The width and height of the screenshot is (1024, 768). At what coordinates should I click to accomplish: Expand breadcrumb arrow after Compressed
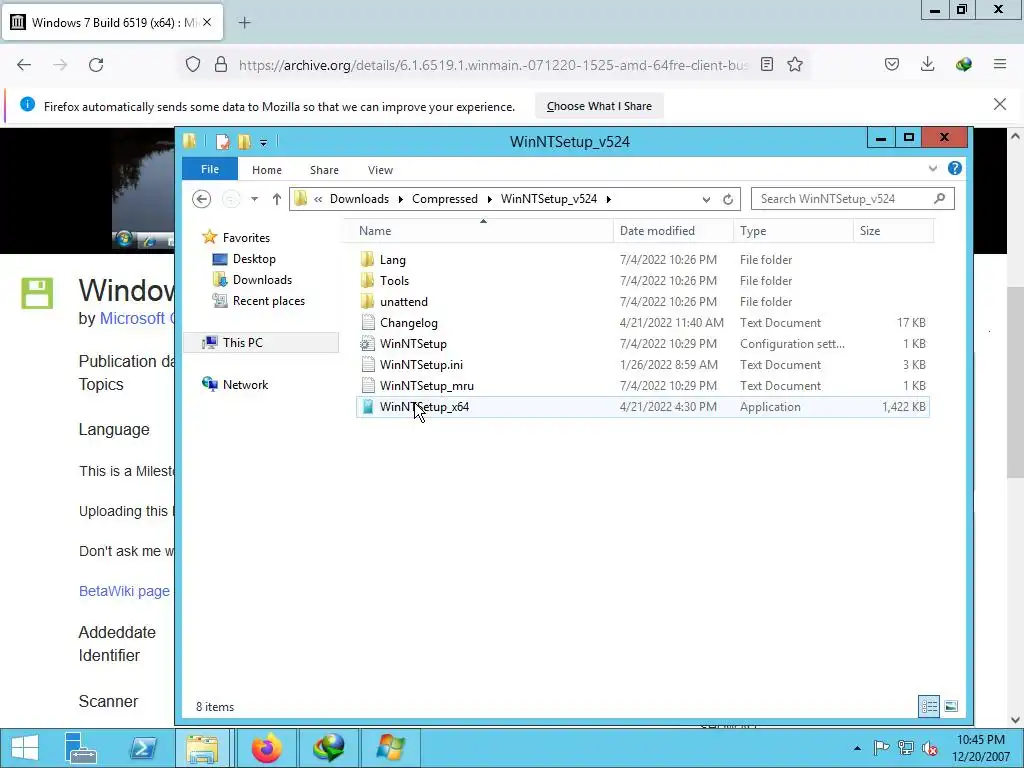[x=489, y=199]
